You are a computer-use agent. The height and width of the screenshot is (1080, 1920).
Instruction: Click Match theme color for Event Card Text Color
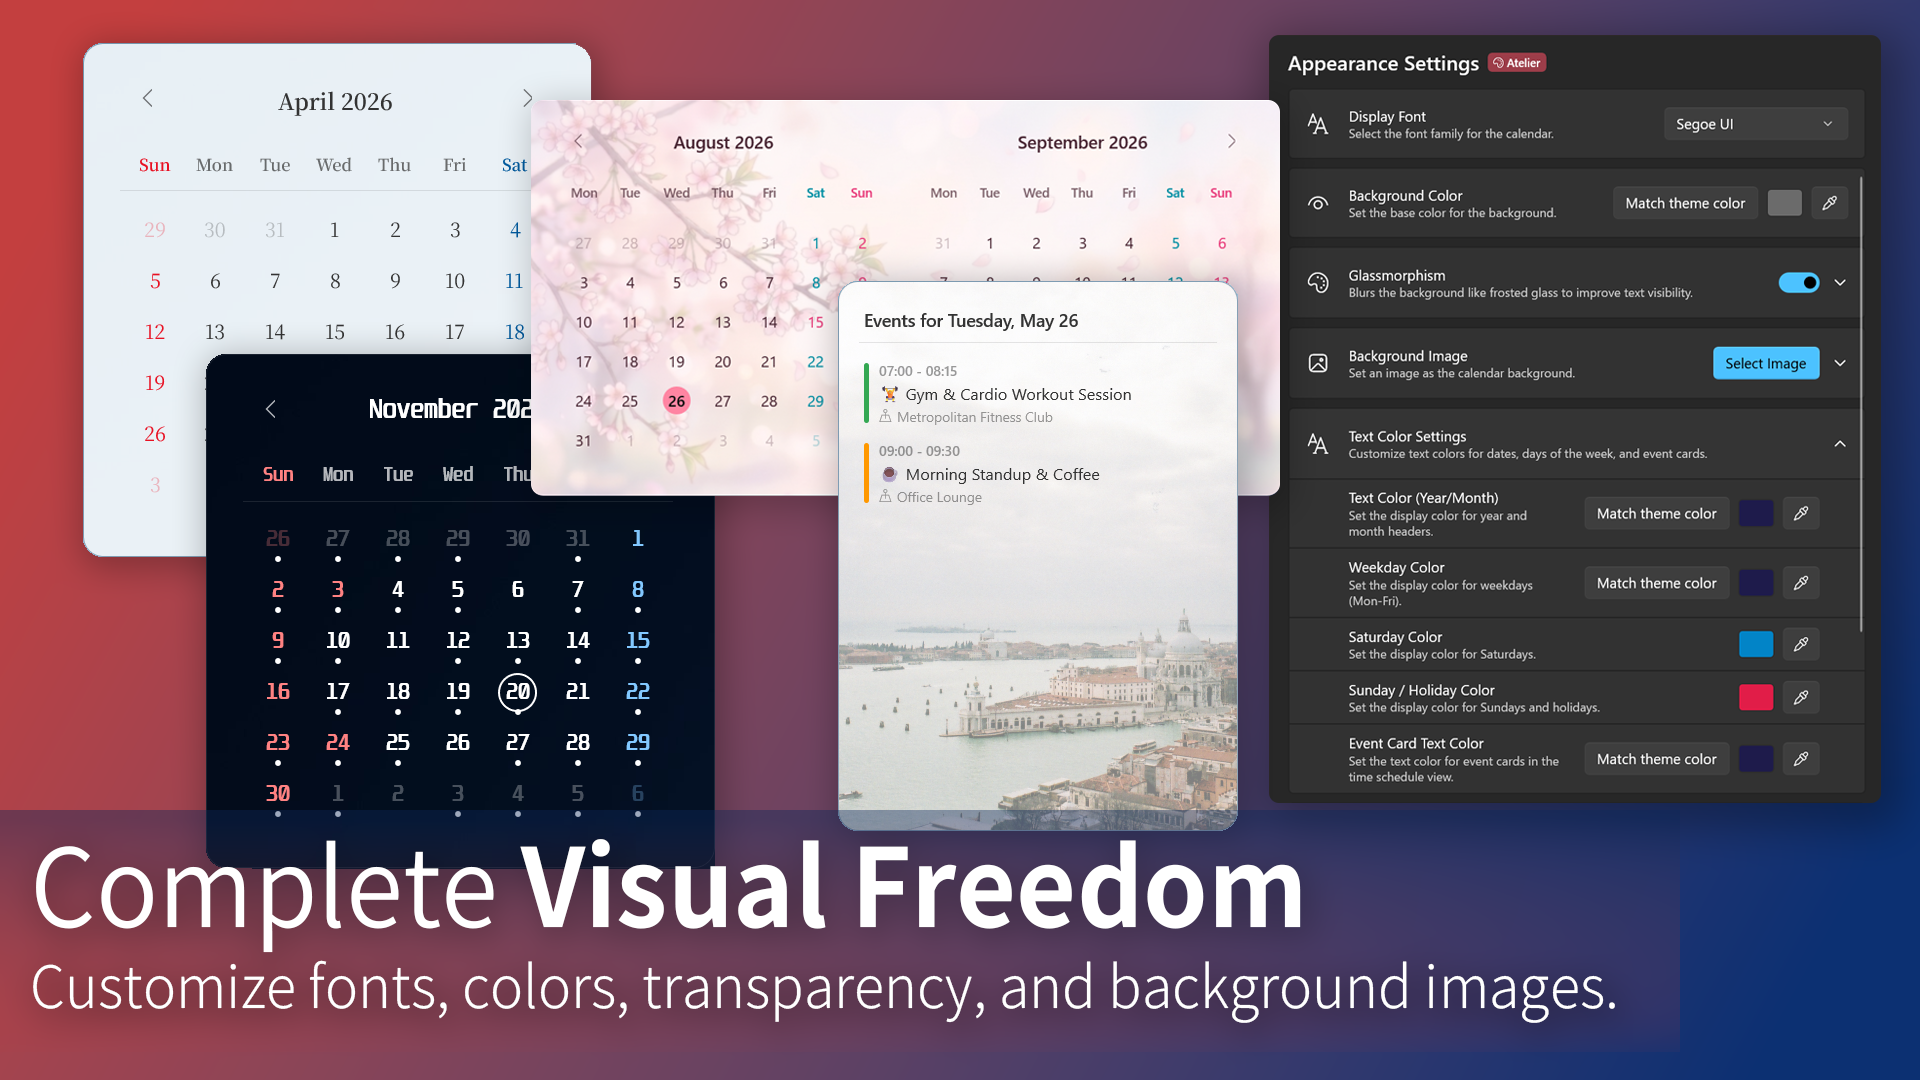tap(1657, 759)
